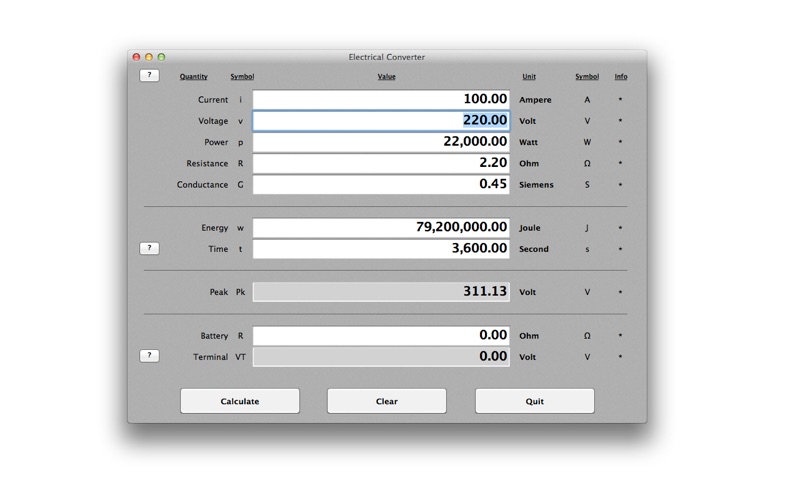Viewport: 800px width, 500px height.
Task: Click the Watt unit label
Action: pos(529,142)
